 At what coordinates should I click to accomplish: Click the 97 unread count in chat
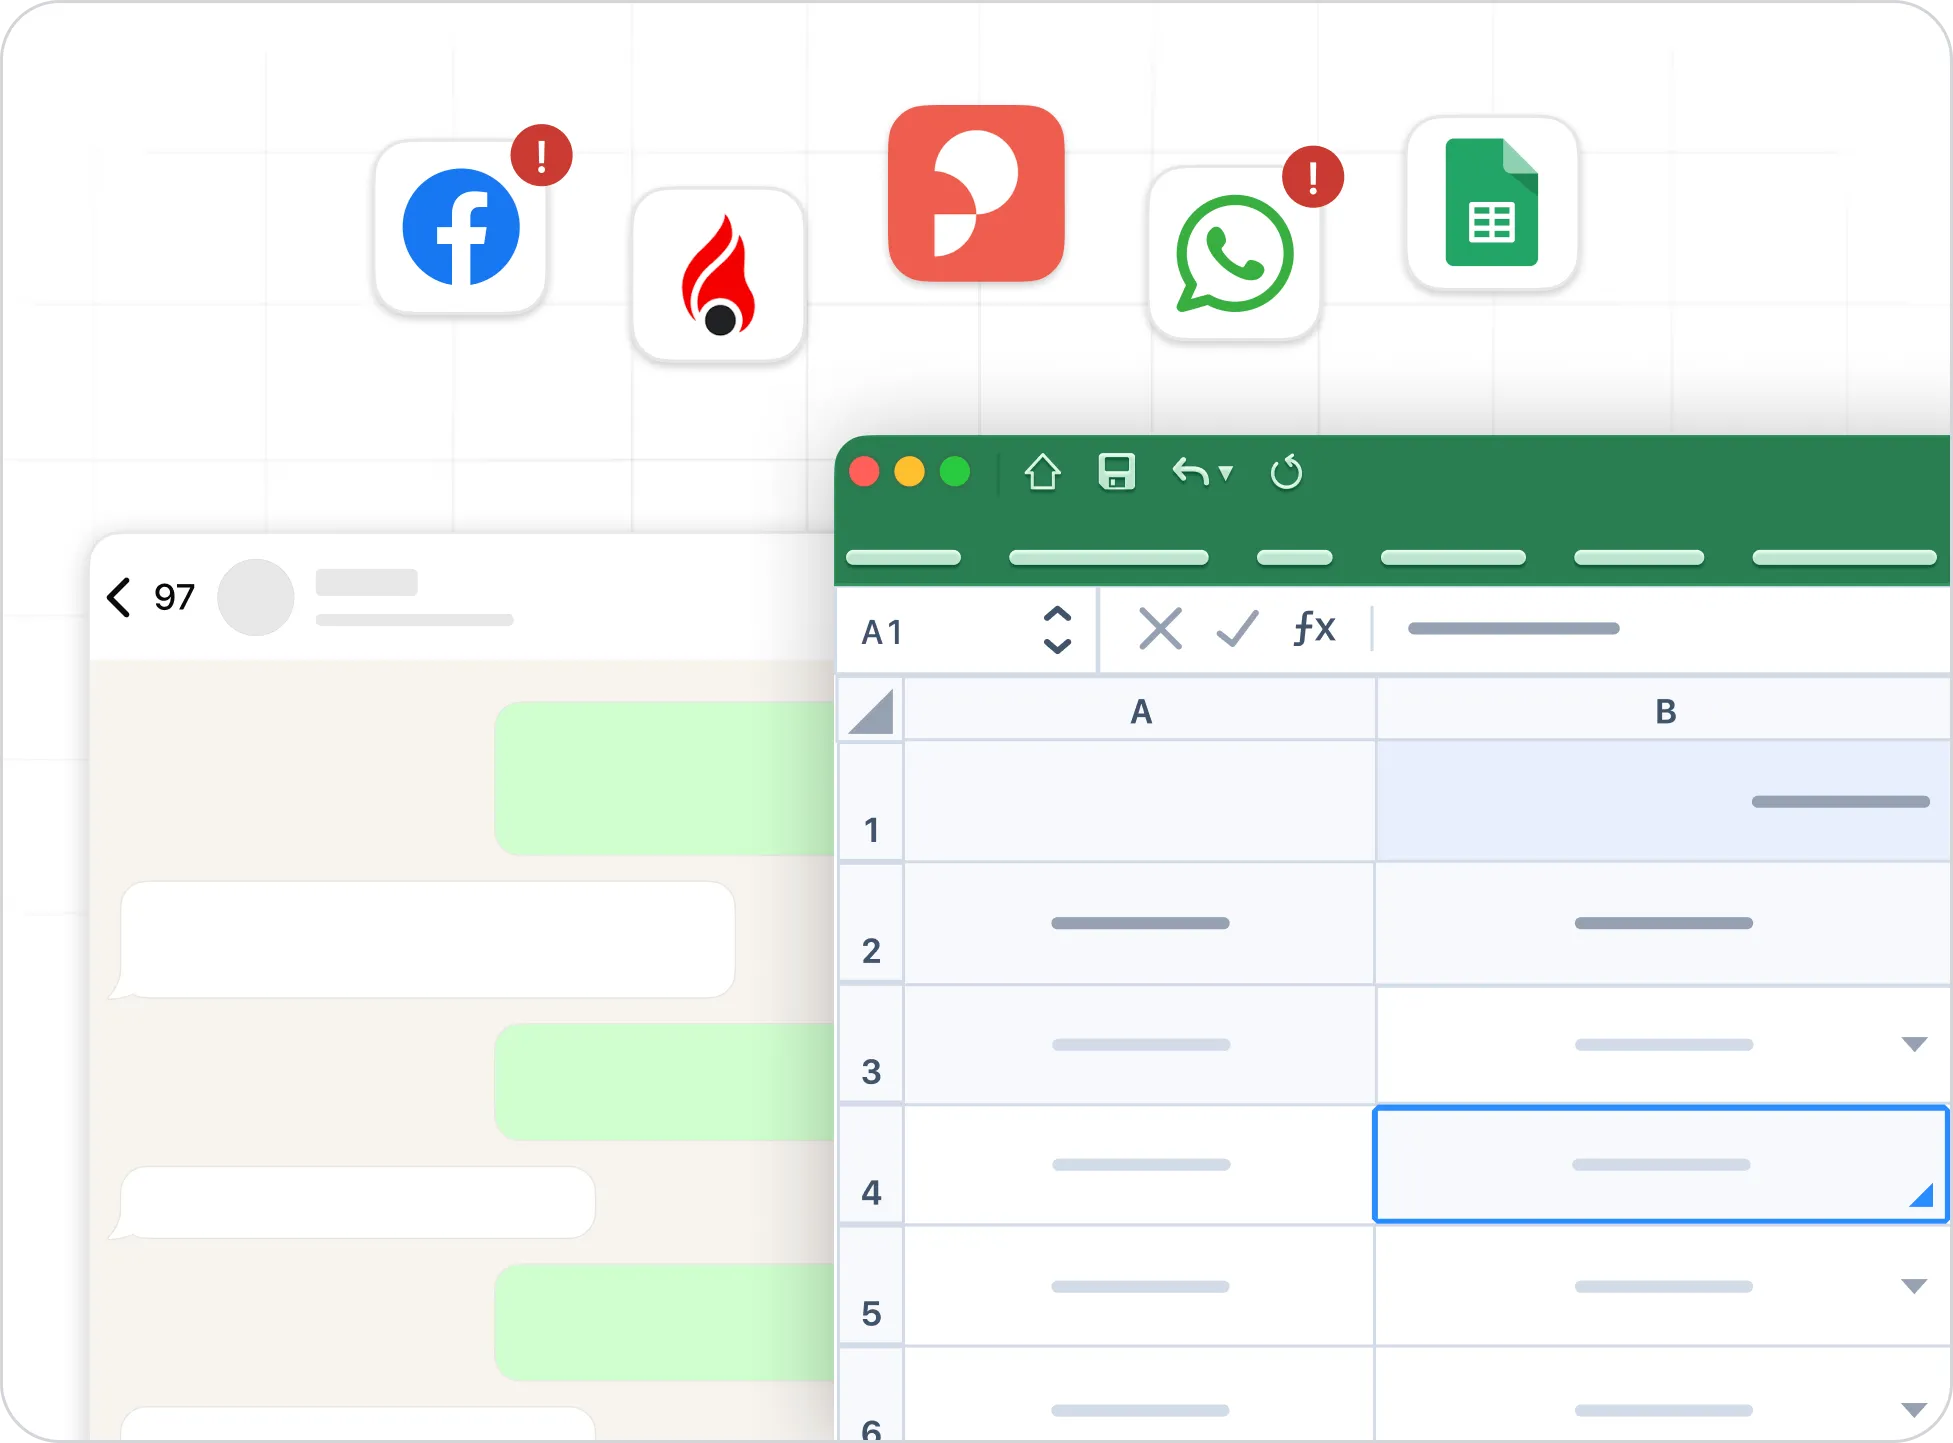[174, 597]
